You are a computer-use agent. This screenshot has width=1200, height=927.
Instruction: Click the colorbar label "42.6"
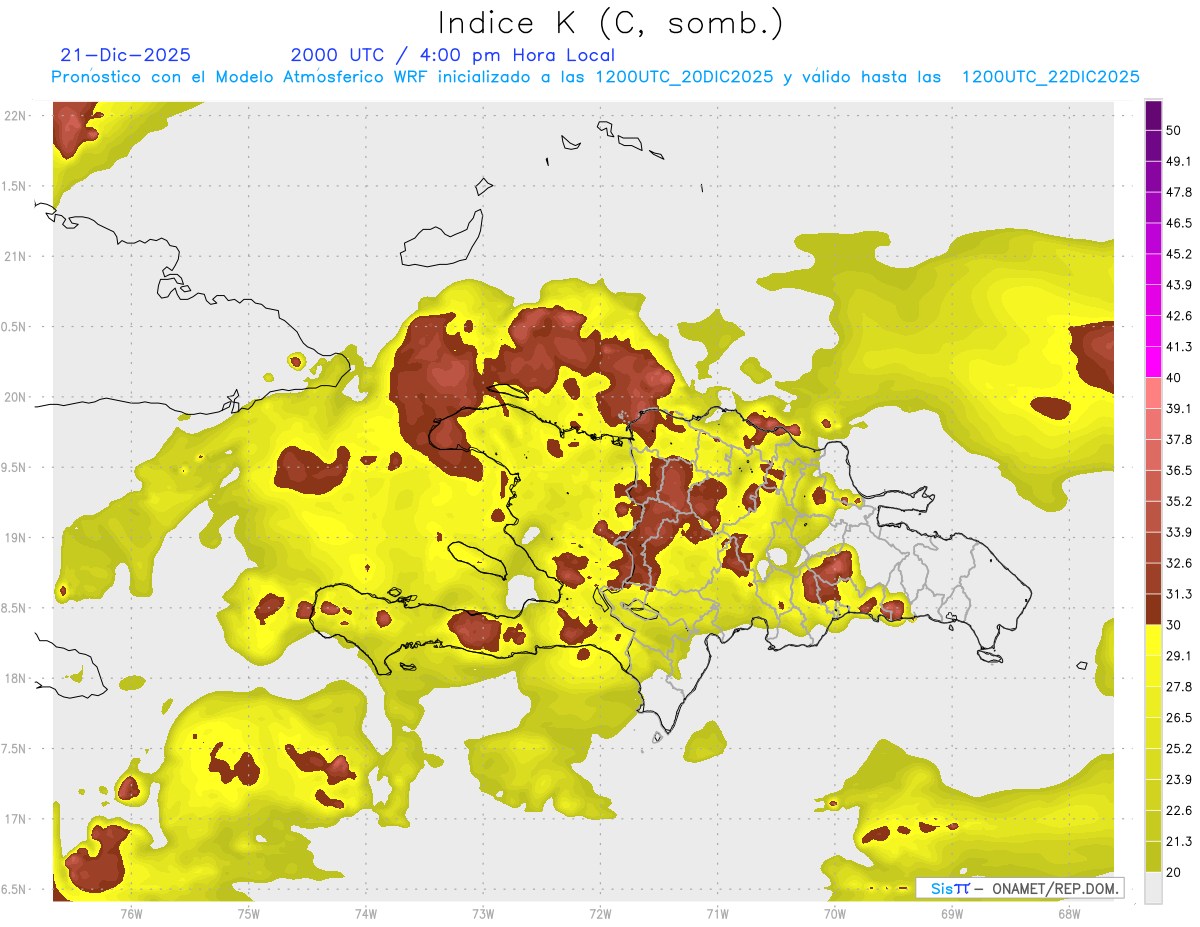pos(1179,316)
